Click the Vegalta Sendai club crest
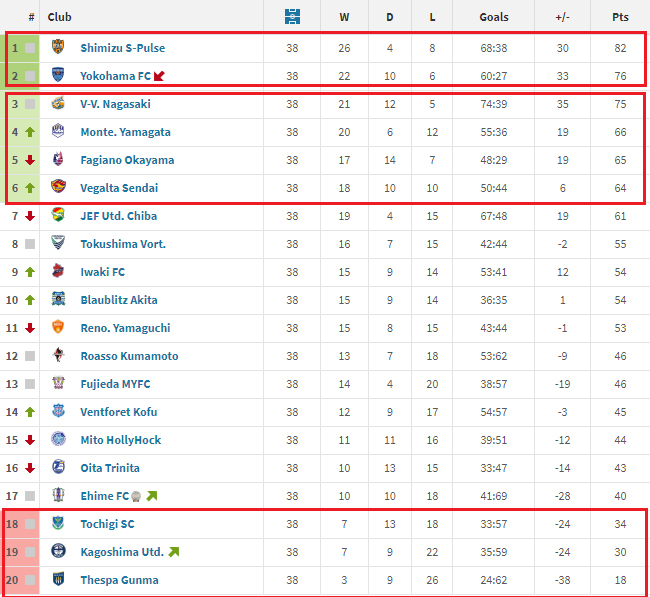The height and width of the screenshot is (597, 650). pos(59,187)
